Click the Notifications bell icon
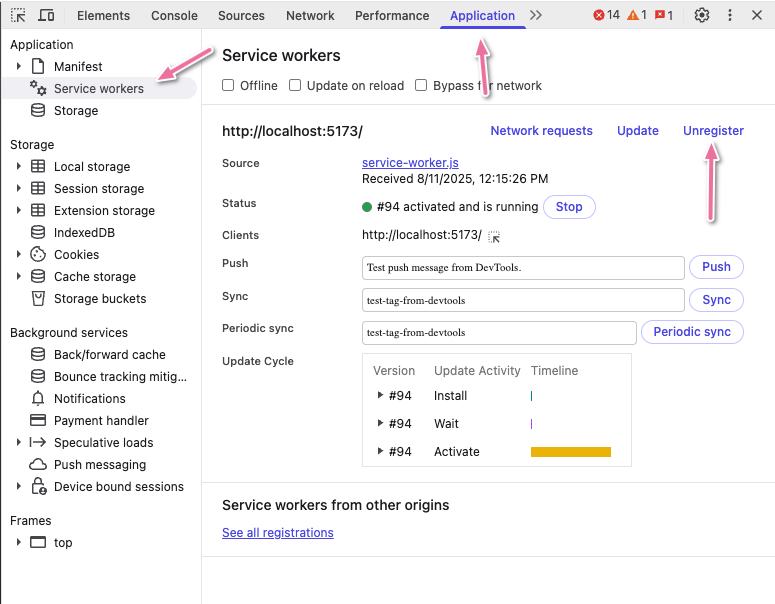 click(38, 398)
